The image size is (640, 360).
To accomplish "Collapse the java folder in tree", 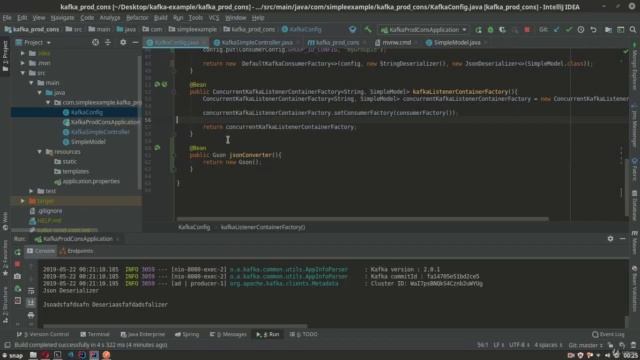I will 40,93.
